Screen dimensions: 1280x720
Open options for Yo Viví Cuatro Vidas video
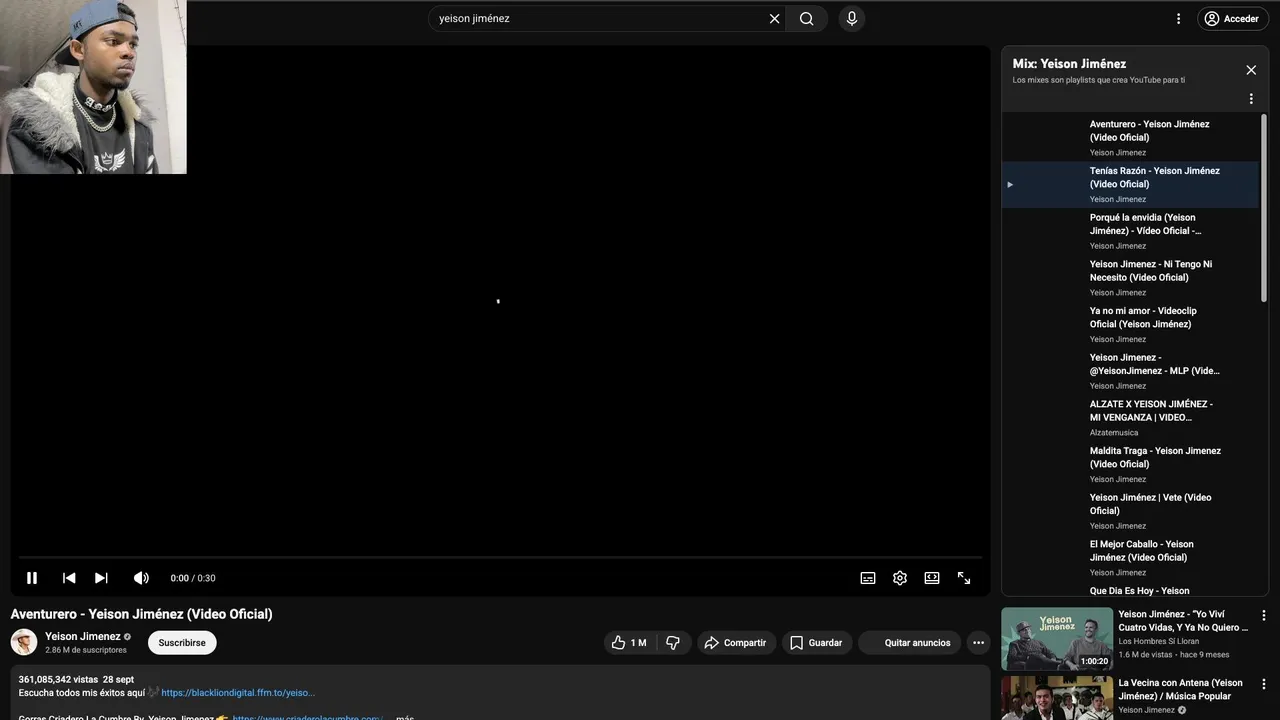click(1263, 616)
